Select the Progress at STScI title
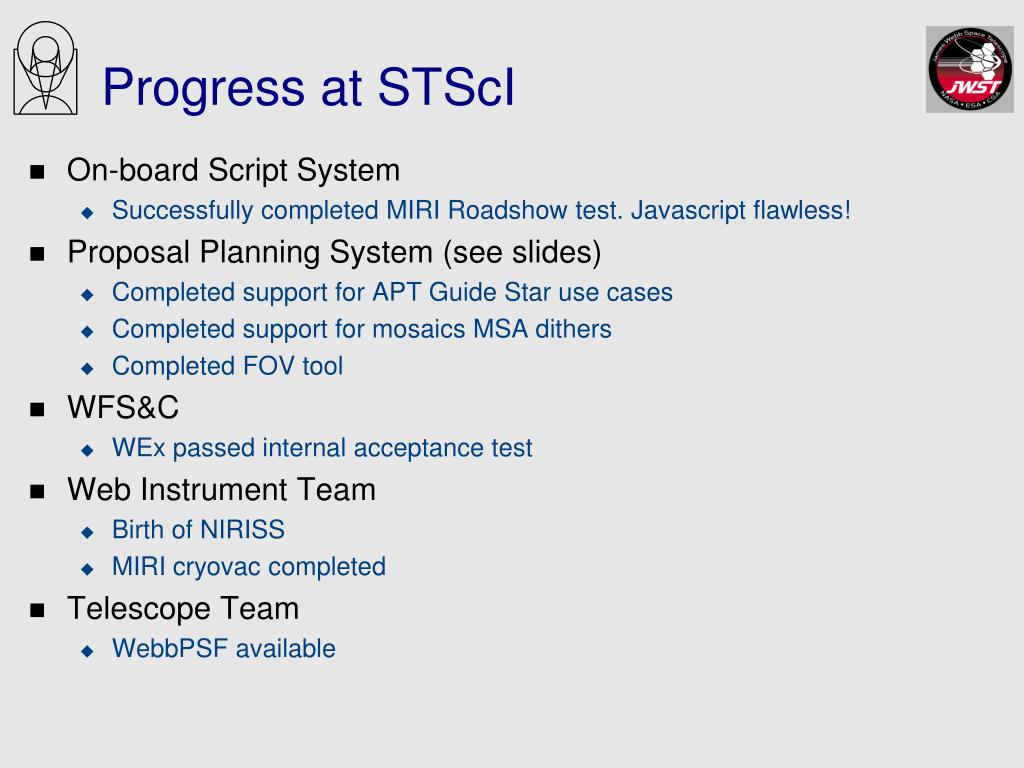 coord(309,86)
